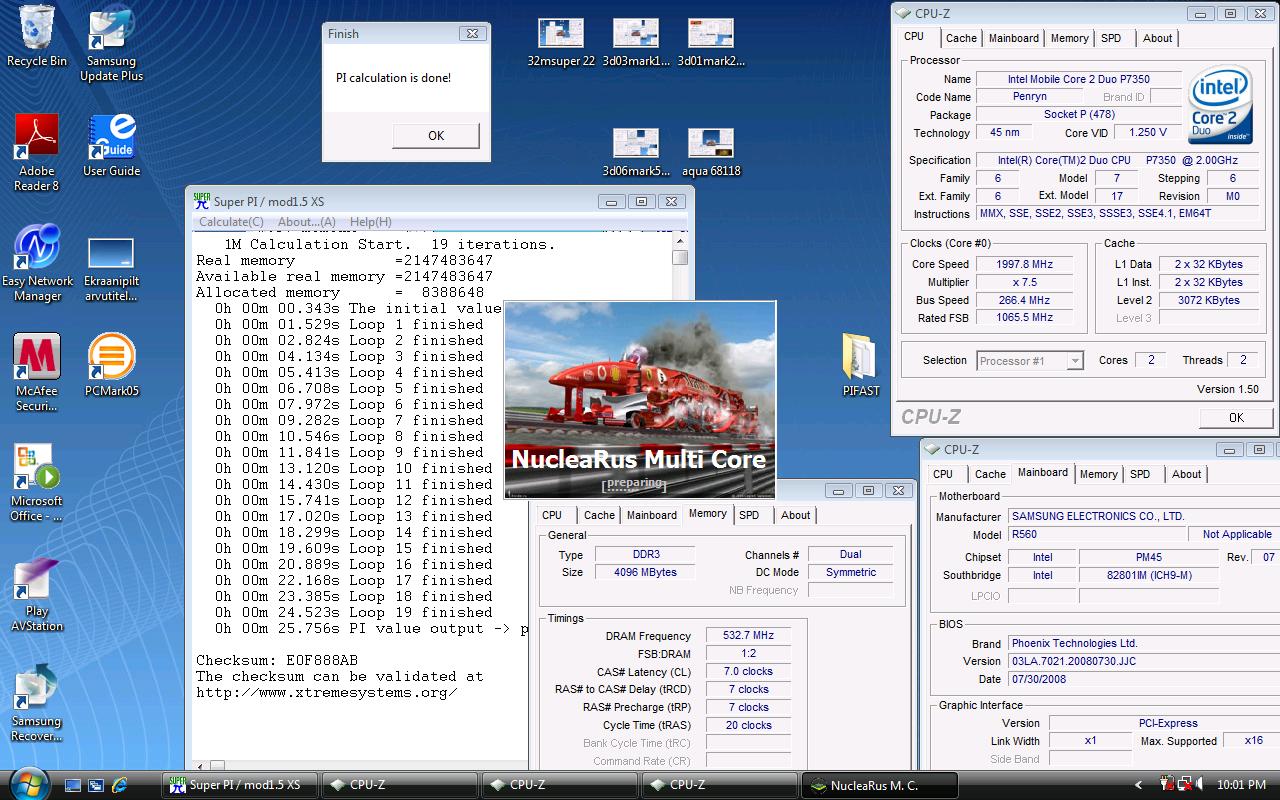Screen dimensions: 1280x800
Task: Select CPU tab in Memory CPU-Z window
Action: coord(552,515)
